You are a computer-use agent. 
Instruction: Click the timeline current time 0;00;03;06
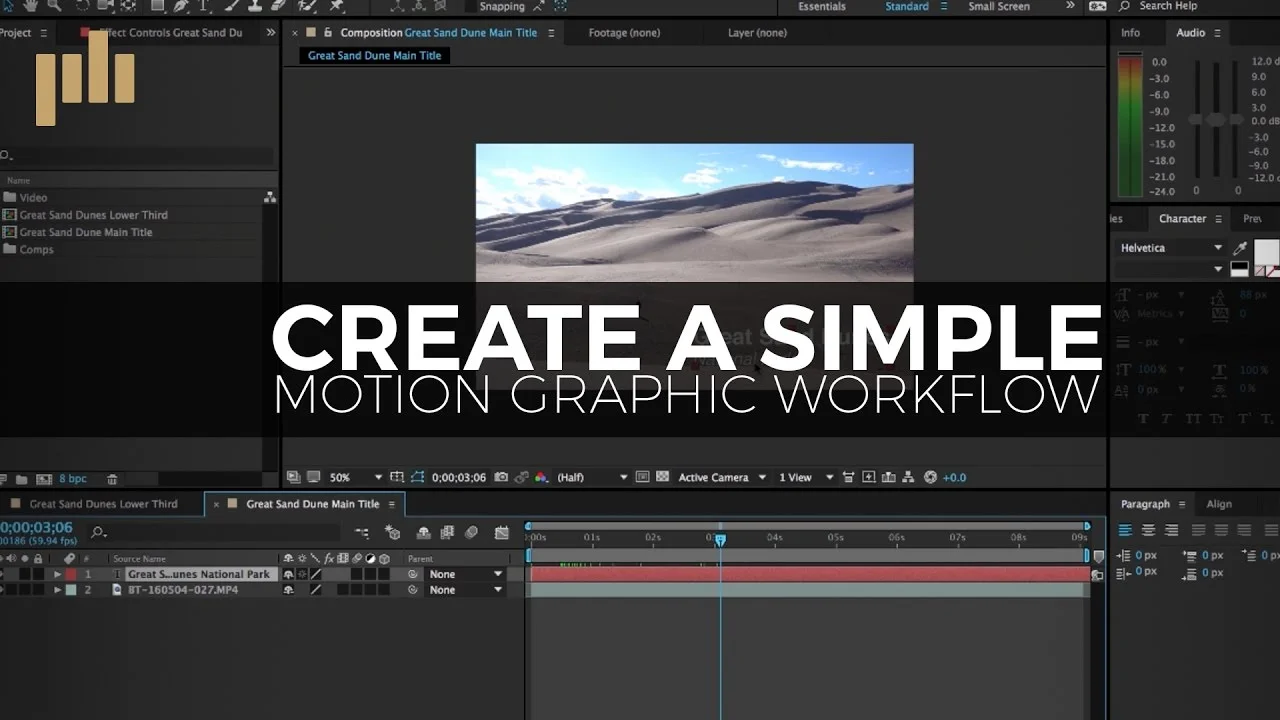point(37,527)
